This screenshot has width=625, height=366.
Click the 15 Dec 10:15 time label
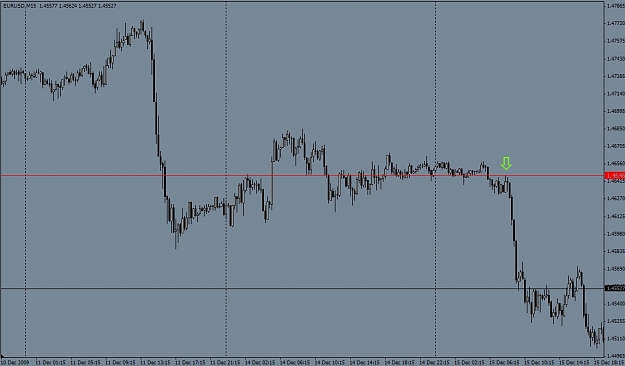540,362
